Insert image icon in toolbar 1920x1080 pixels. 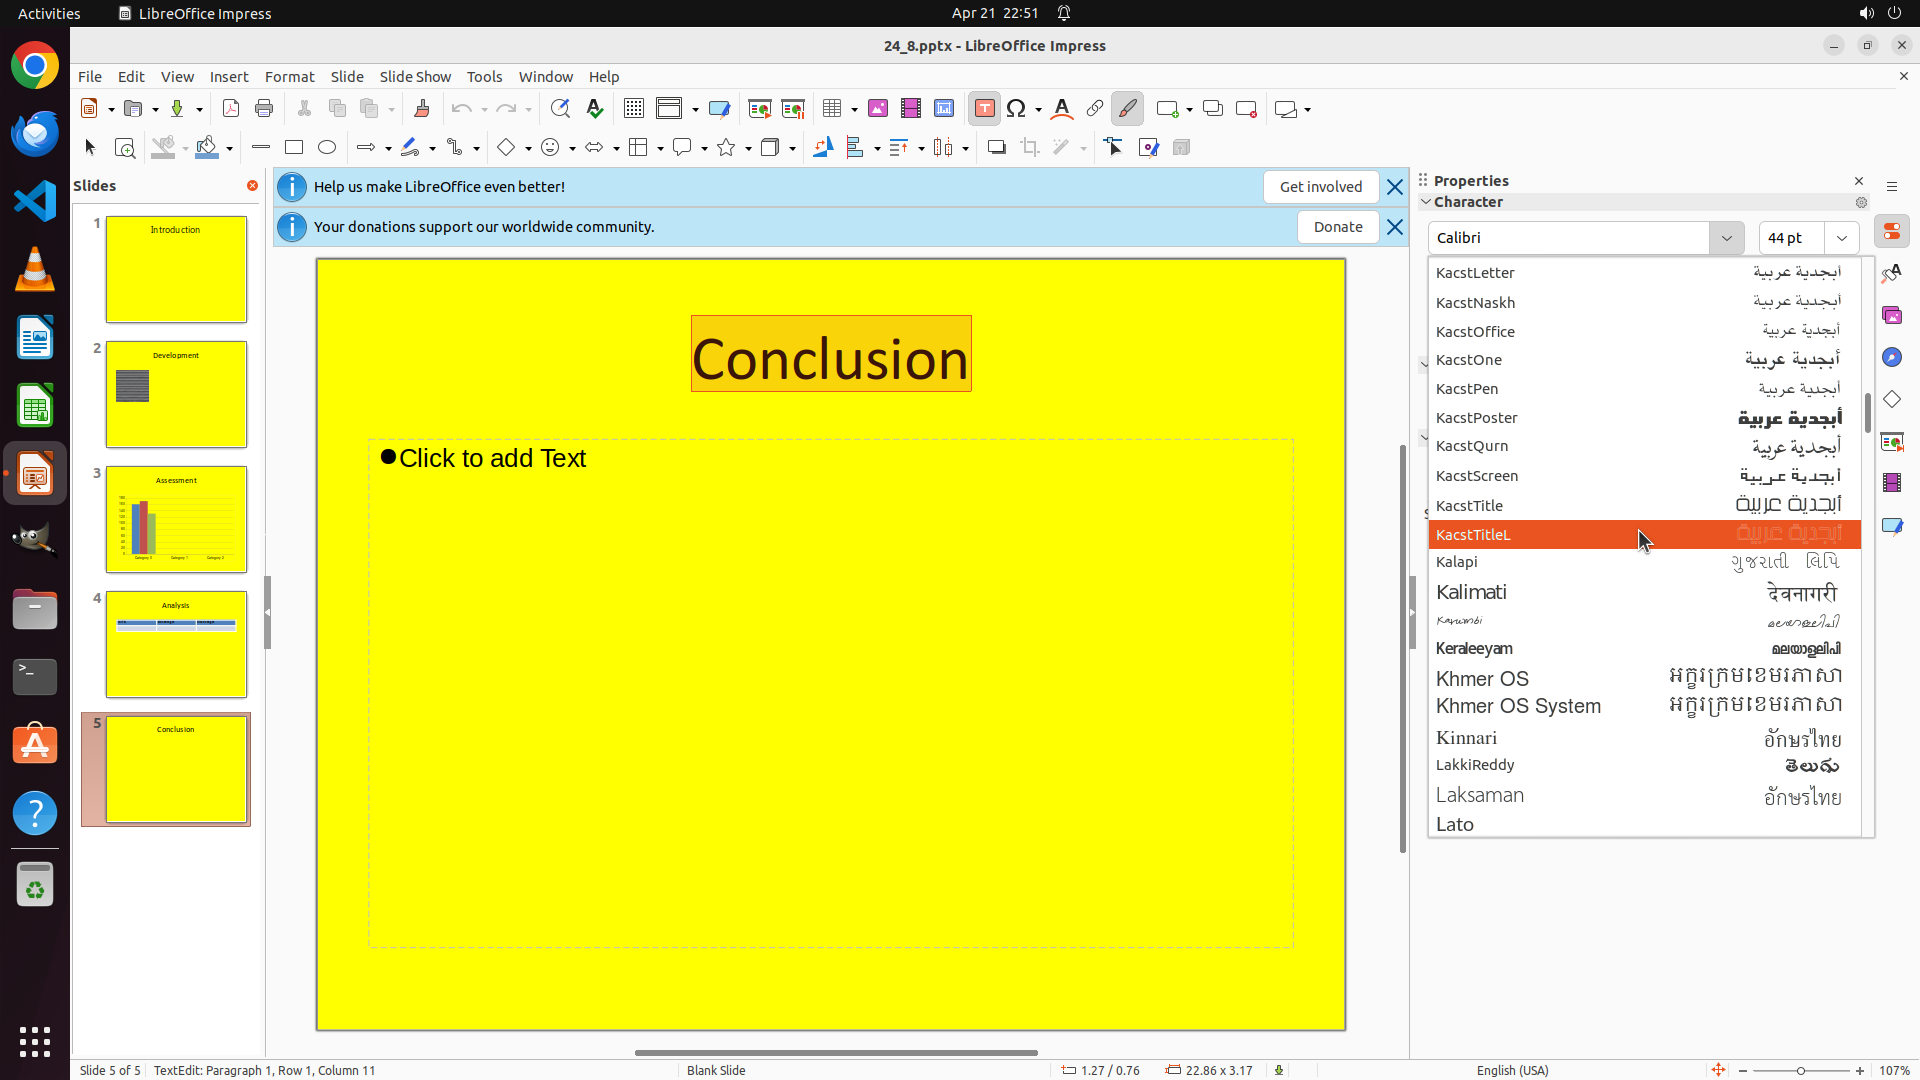pyautogui.click(x=878, y=109)
